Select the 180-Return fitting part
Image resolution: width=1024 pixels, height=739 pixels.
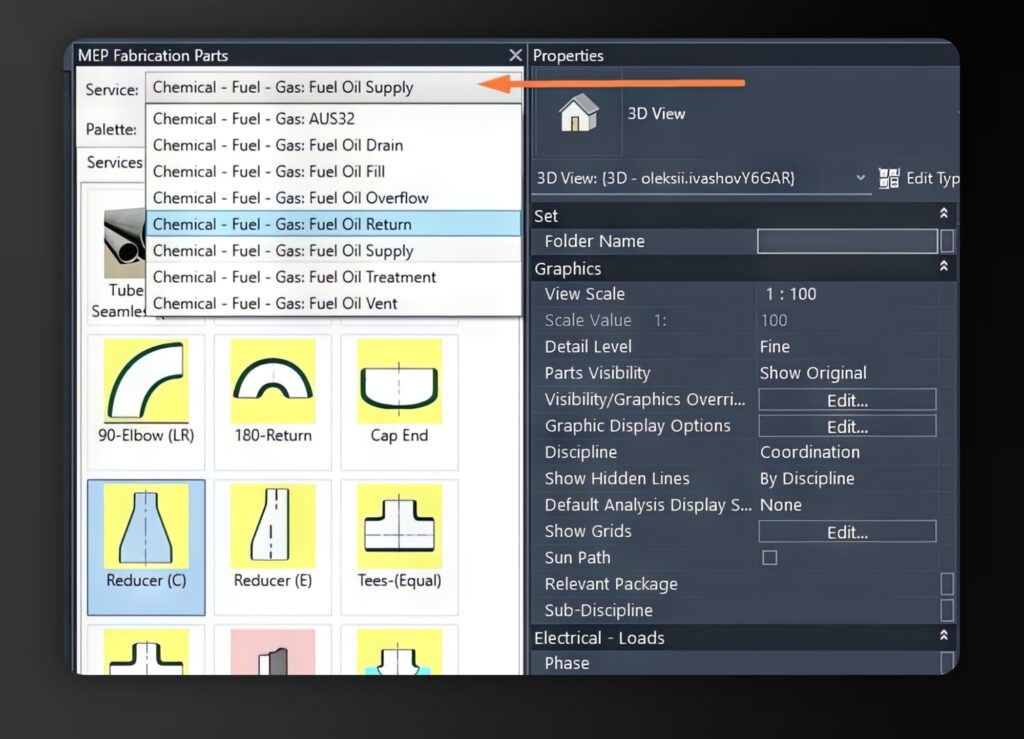point(273,401)
